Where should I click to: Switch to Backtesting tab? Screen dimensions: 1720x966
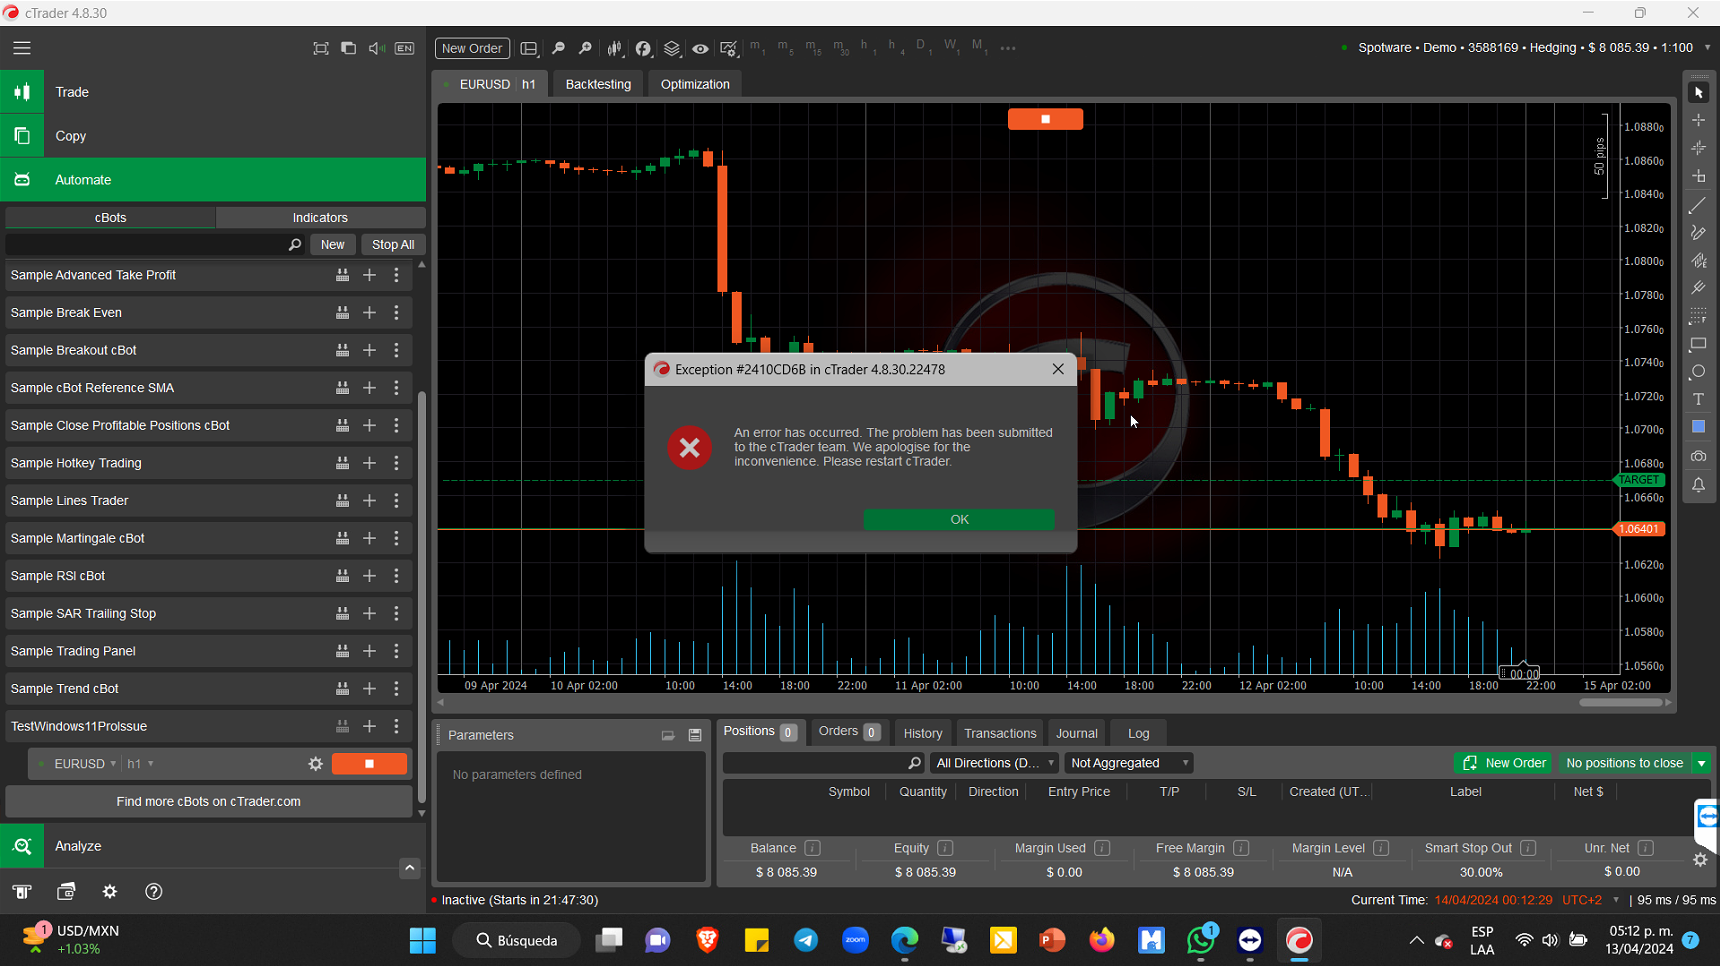click(x=598, y=84)
